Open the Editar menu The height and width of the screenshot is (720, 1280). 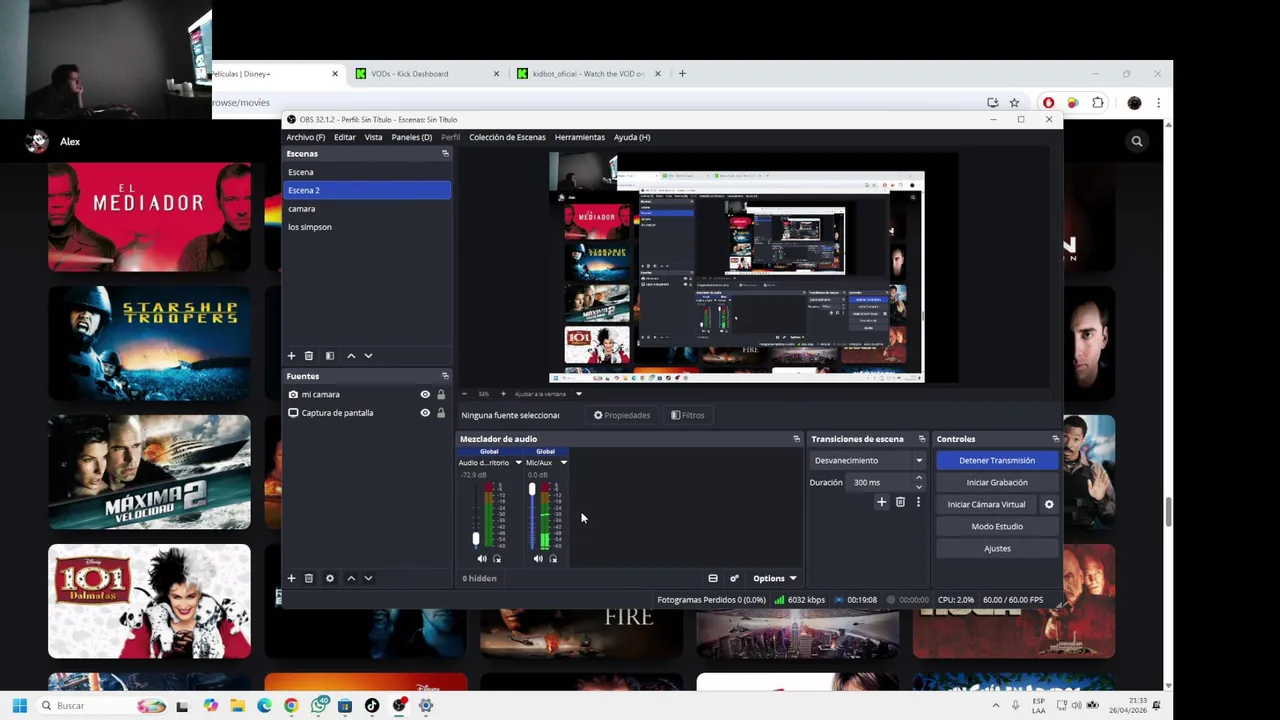[345, 137]
